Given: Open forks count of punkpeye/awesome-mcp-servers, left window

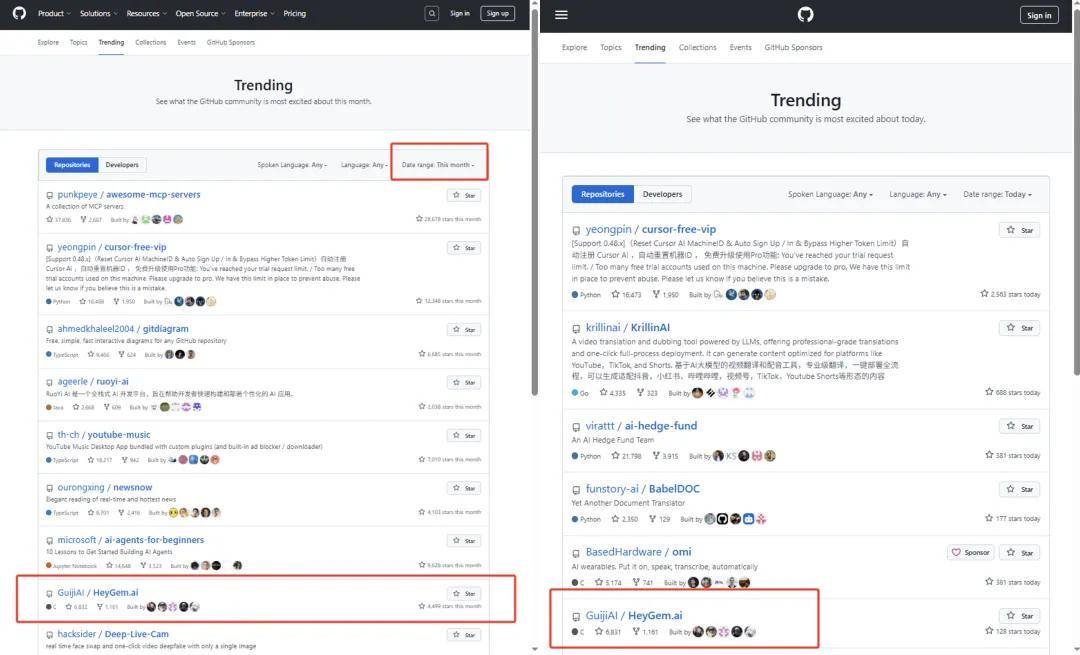Looking at the screenshot, I should [x=91, y=220].
